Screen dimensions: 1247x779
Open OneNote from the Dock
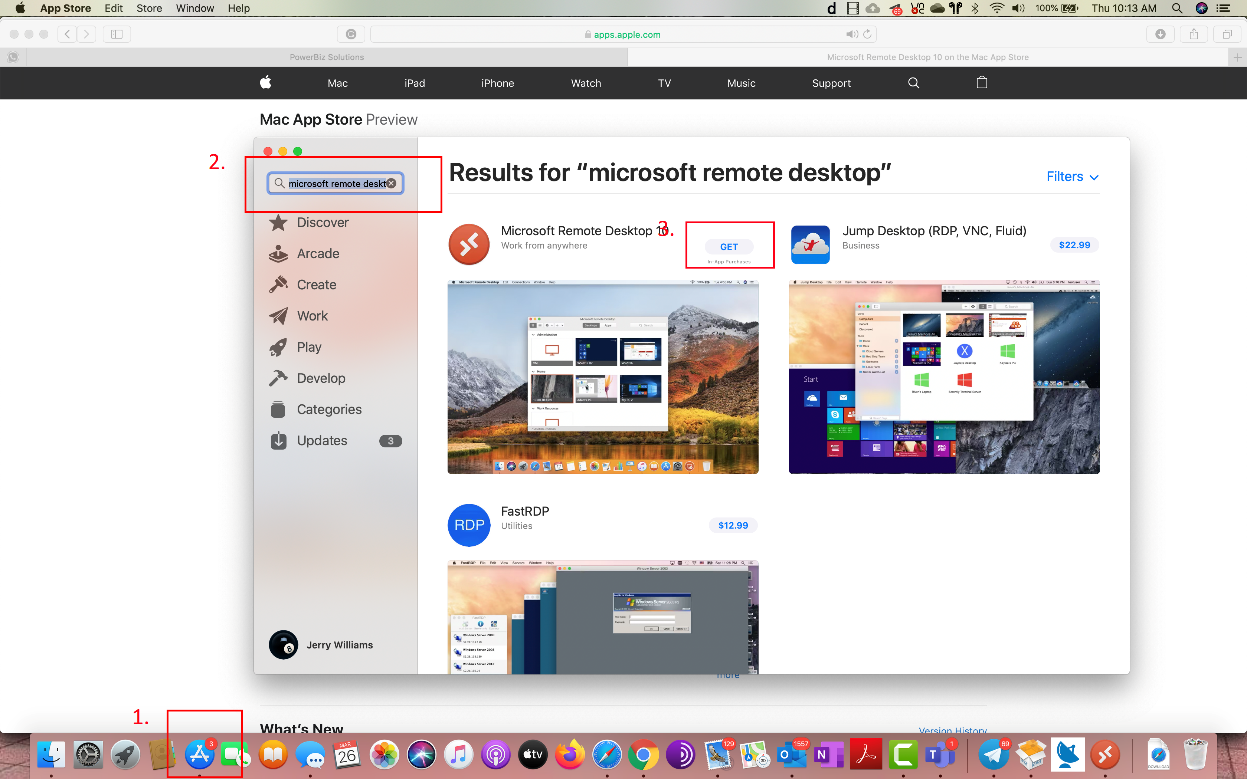829,755
